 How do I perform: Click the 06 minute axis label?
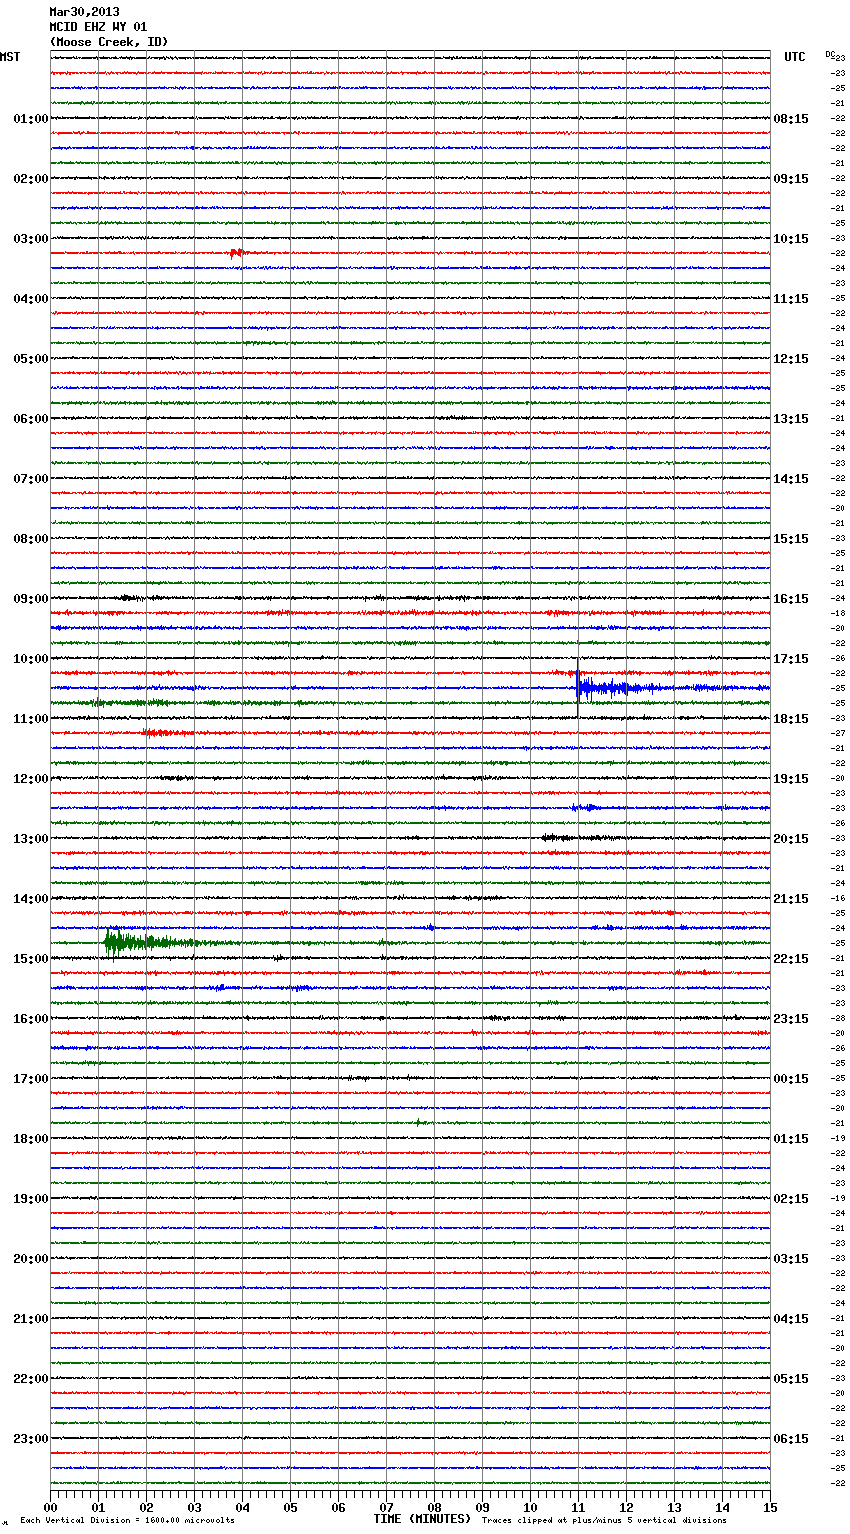338,1508
